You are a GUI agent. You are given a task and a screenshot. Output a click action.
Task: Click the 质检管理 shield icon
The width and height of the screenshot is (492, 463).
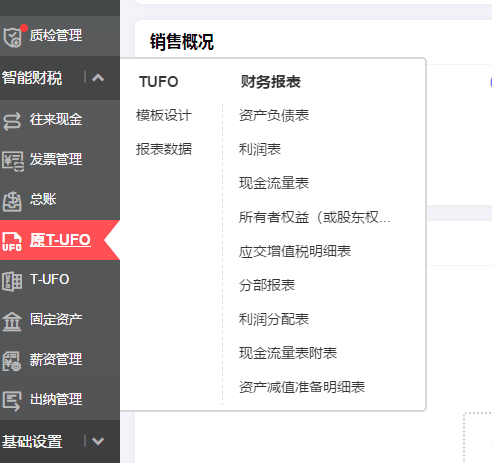12,37
